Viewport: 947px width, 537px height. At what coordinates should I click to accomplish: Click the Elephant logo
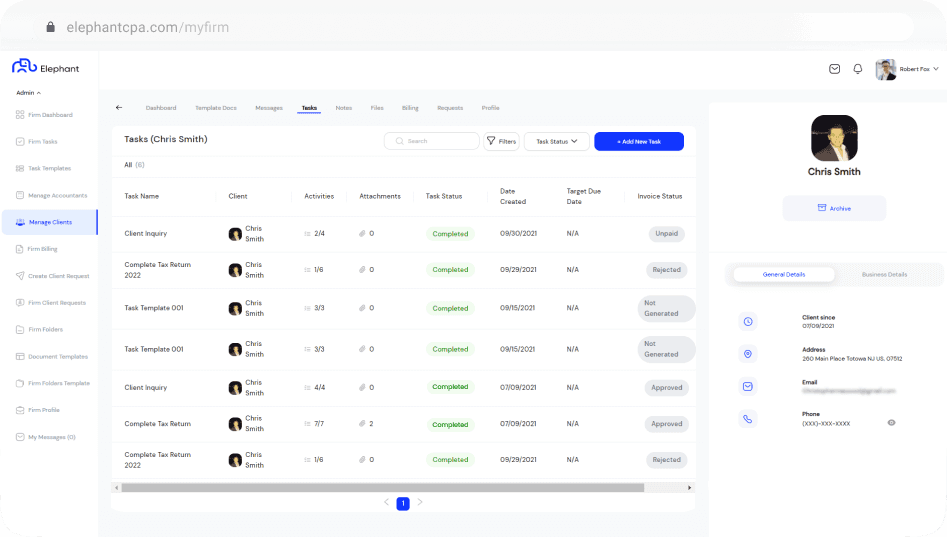click(x=45, y=67)
